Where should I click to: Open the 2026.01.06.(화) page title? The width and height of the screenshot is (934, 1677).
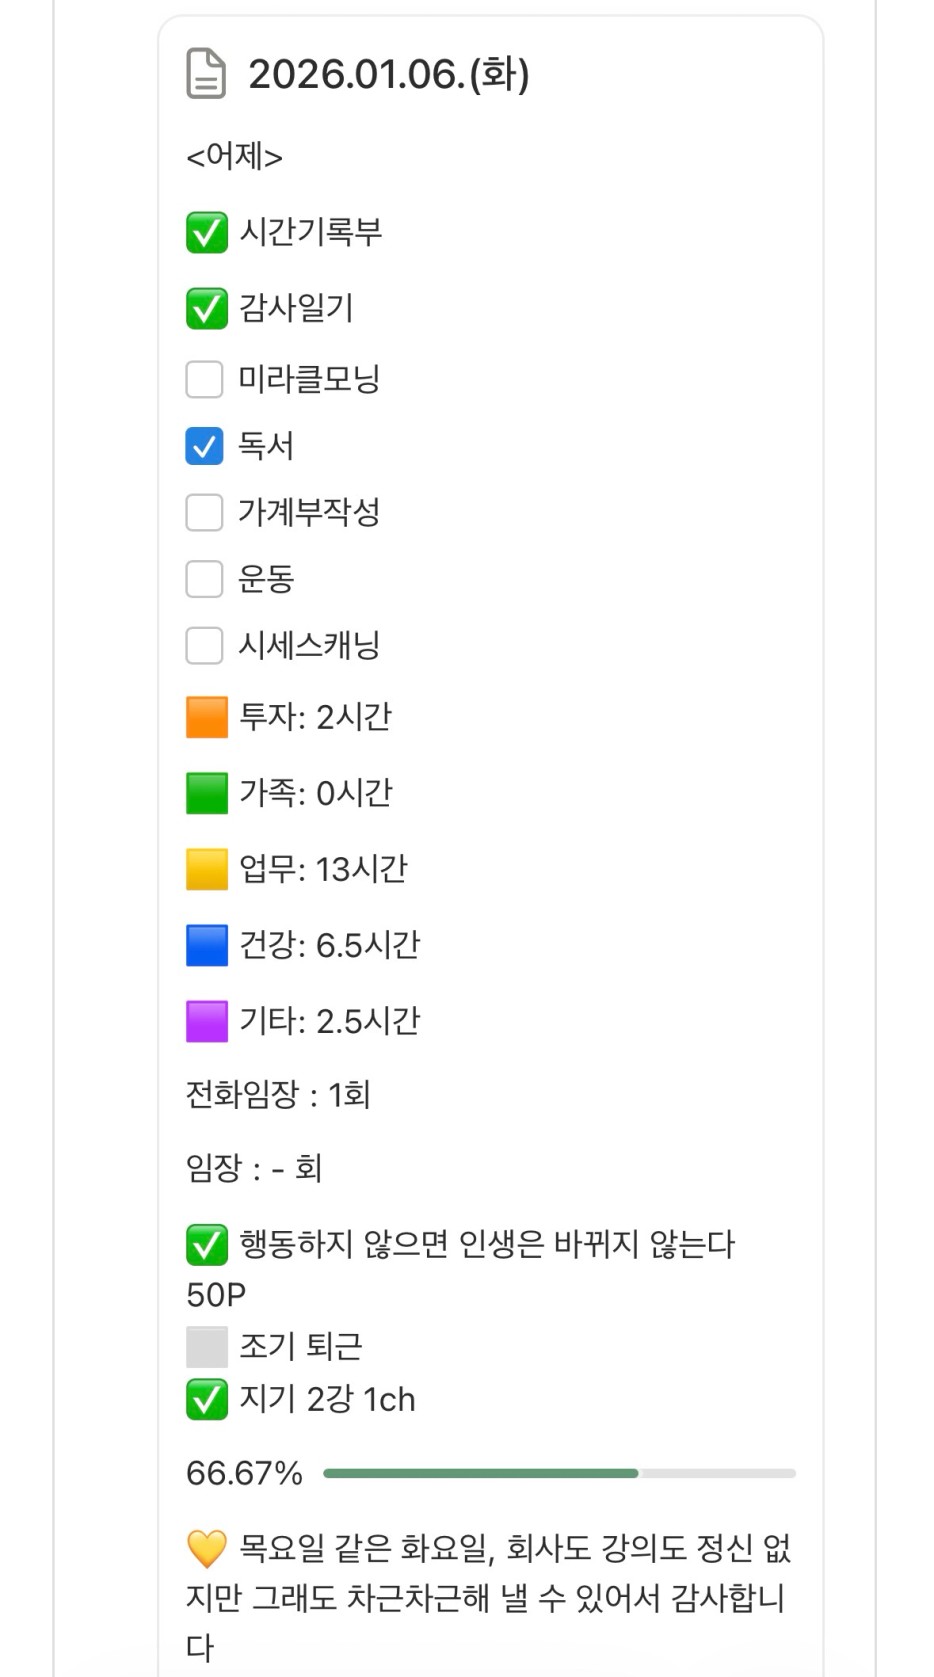[389, 74]
